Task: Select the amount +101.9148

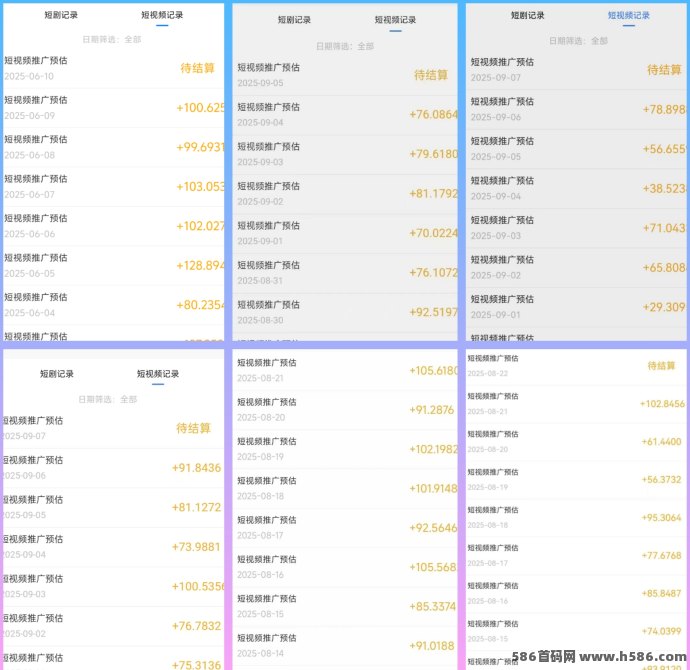Action: (x=433, y=489)
